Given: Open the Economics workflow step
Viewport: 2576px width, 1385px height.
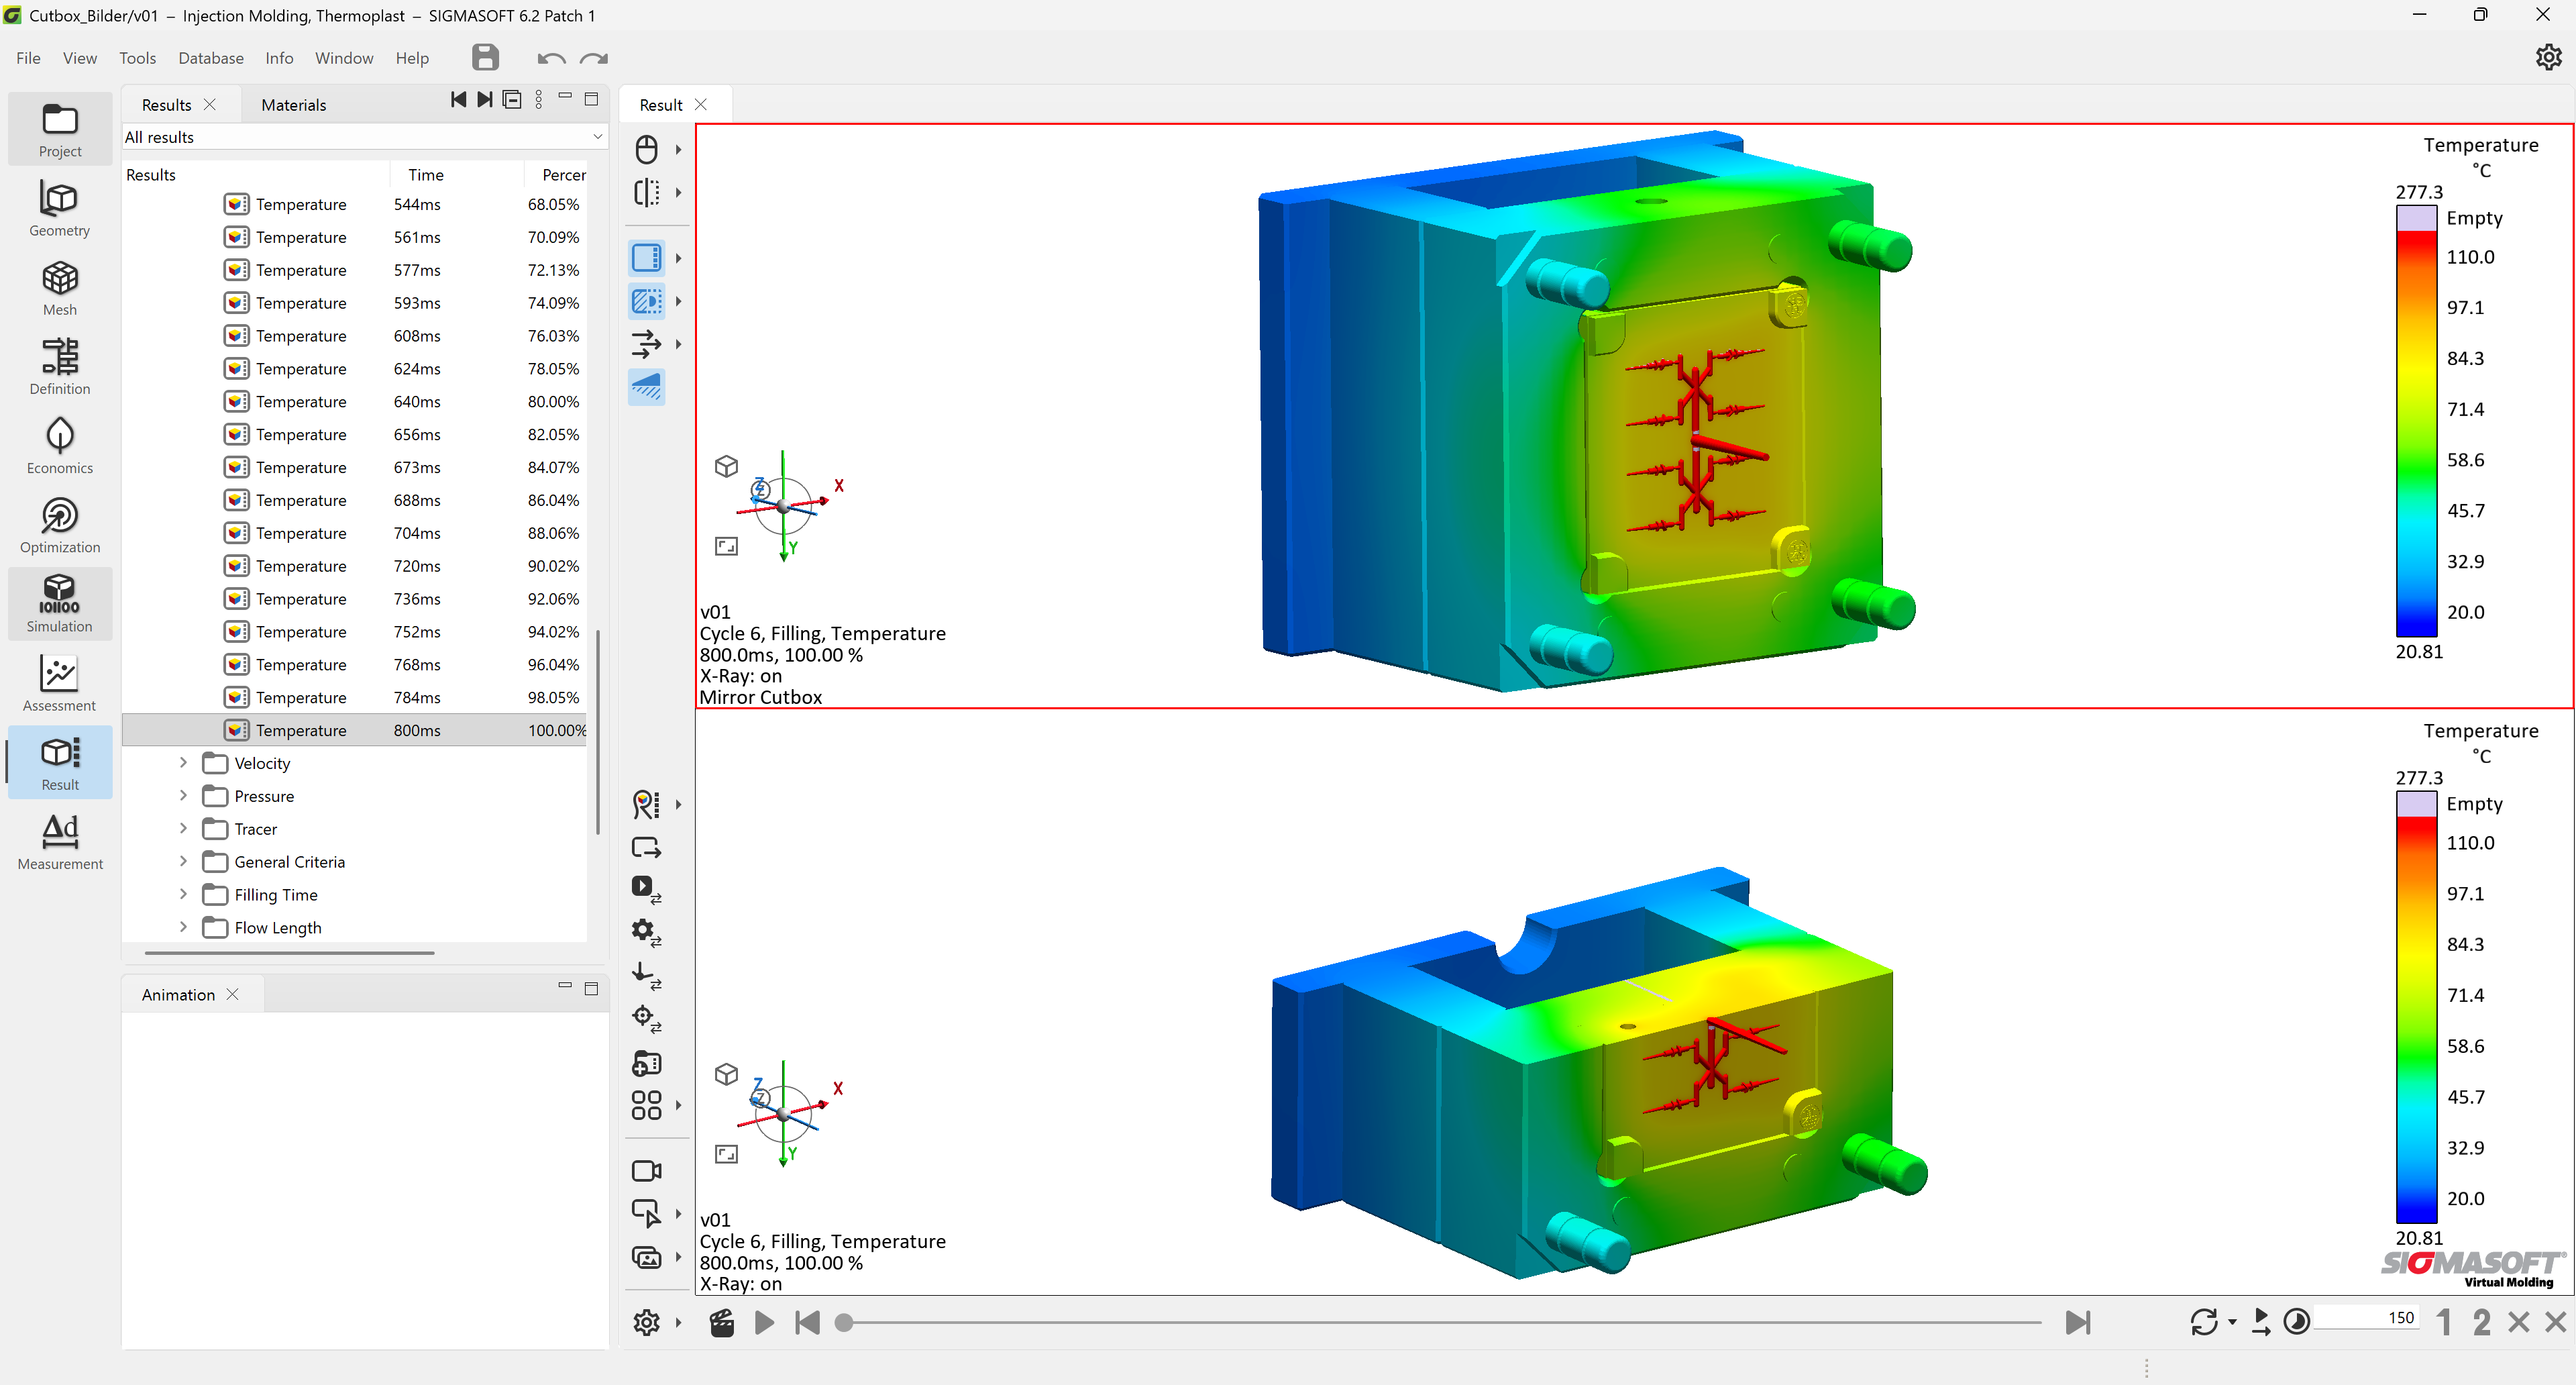Looking at the screenshot, I should point(60,446).
